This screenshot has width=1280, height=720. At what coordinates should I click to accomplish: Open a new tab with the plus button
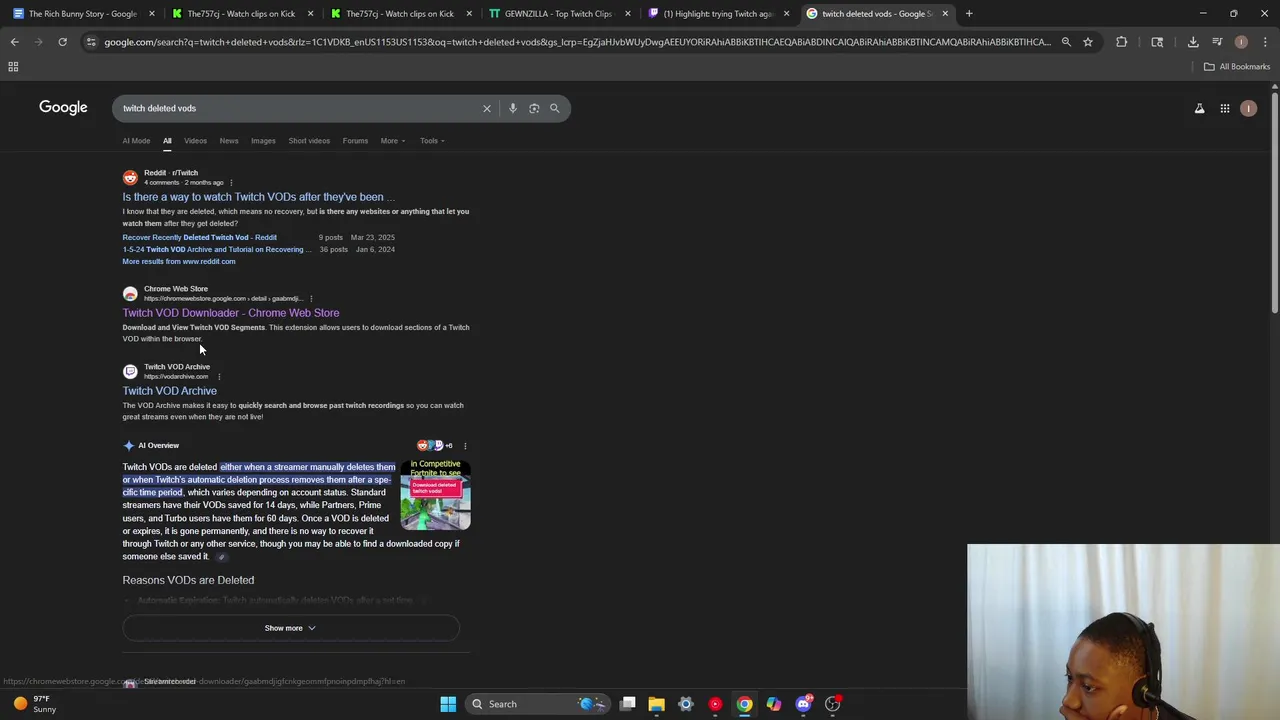(x=969, y=13)
